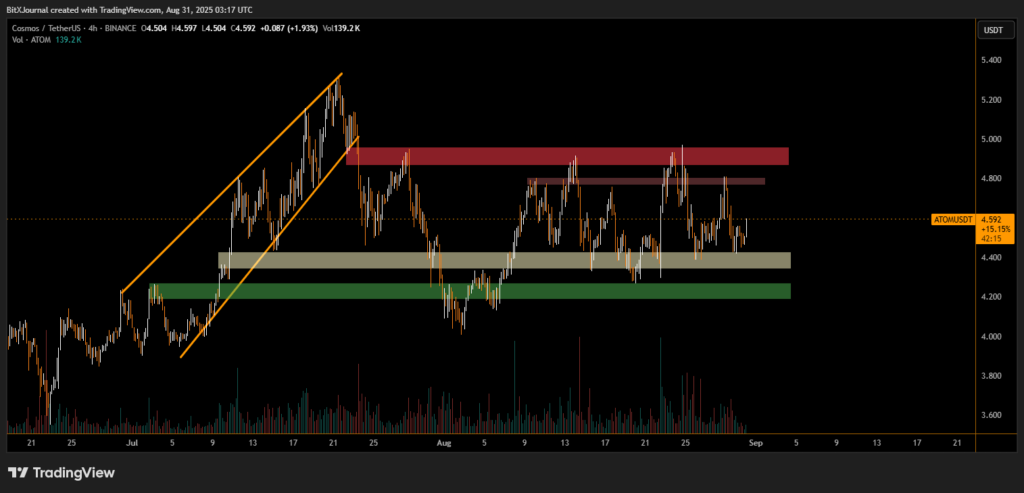Click the Vol · ATOM indicator legend
This screenshot has height=493, width=1024.
click(32, 40)
